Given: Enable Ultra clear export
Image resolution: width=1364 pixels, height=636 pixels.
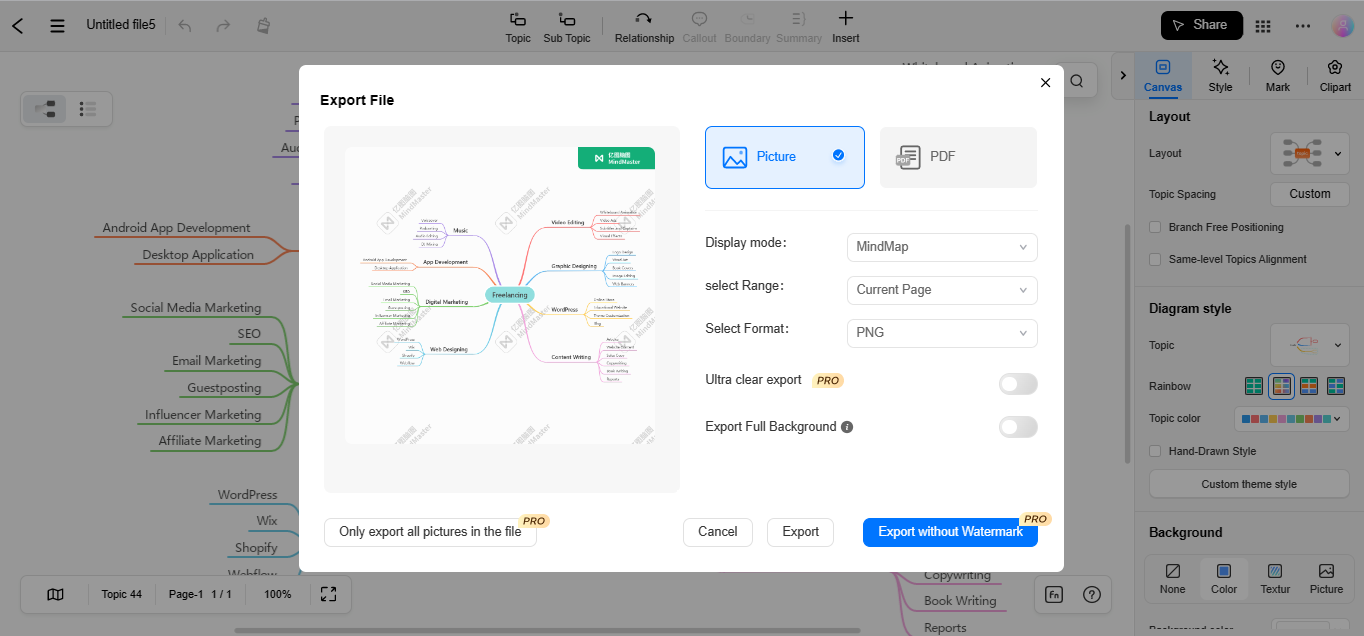Looking at the screenshot, I should tap(1017, 384).
